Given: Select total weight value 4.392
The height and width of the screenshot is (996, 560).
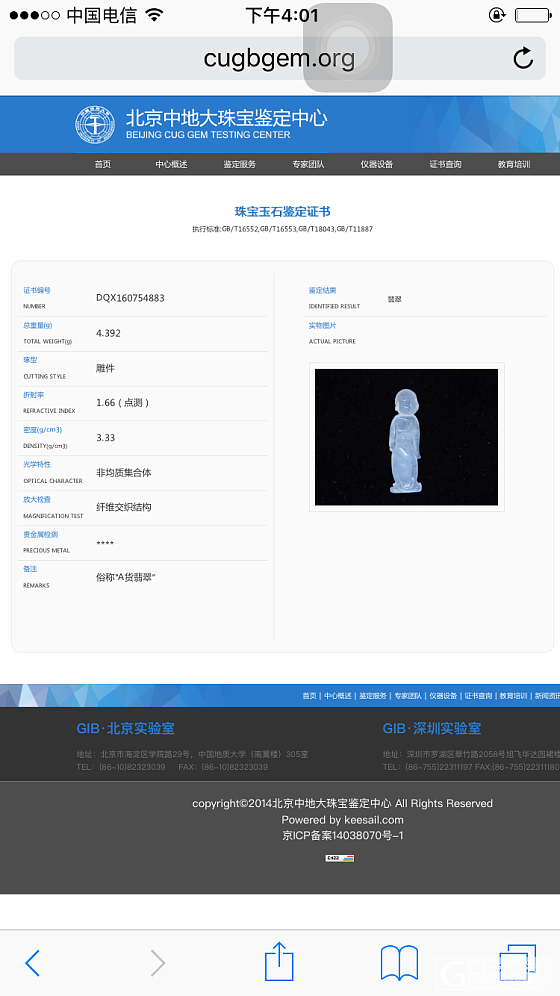Looking at the screenshot, I should (x=108, y=333).
